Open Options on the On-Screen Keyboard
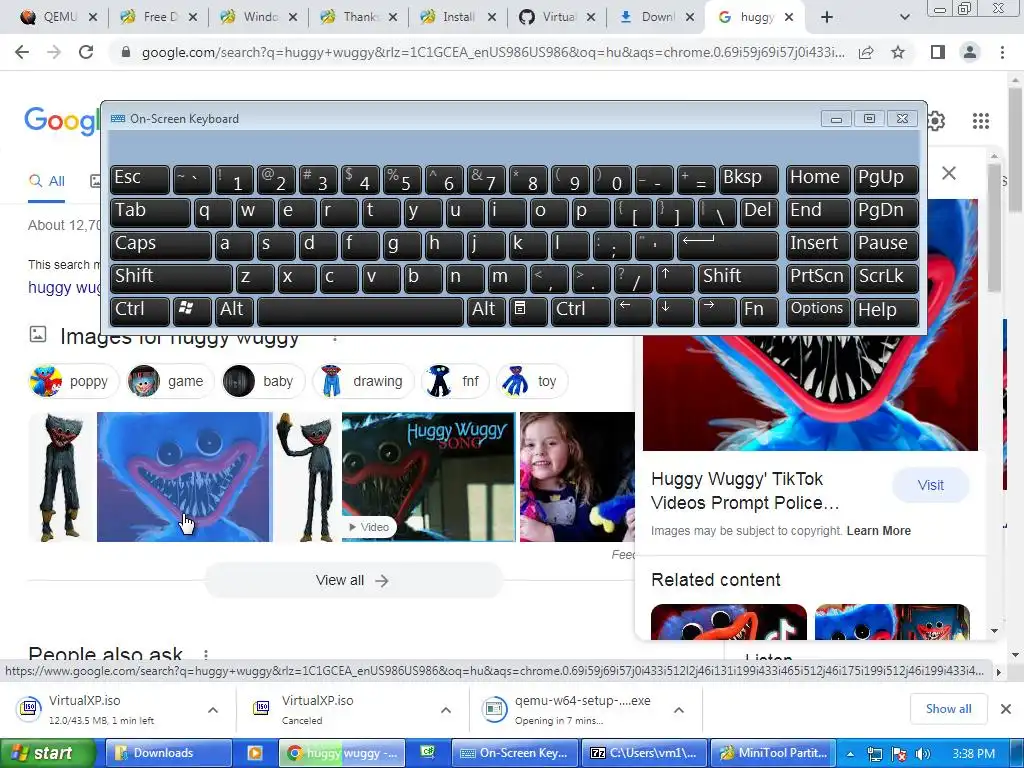The height and width of the screenshot is (768, 1024). [818, 310]
